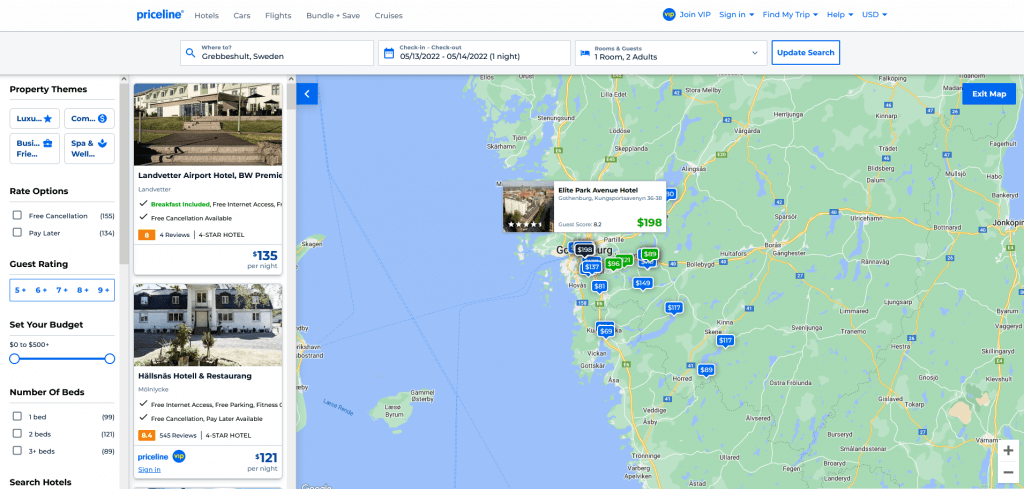Enable the Free Cancellation checkbox
This screenshot has height=489, width=1024.
point(17,216)
